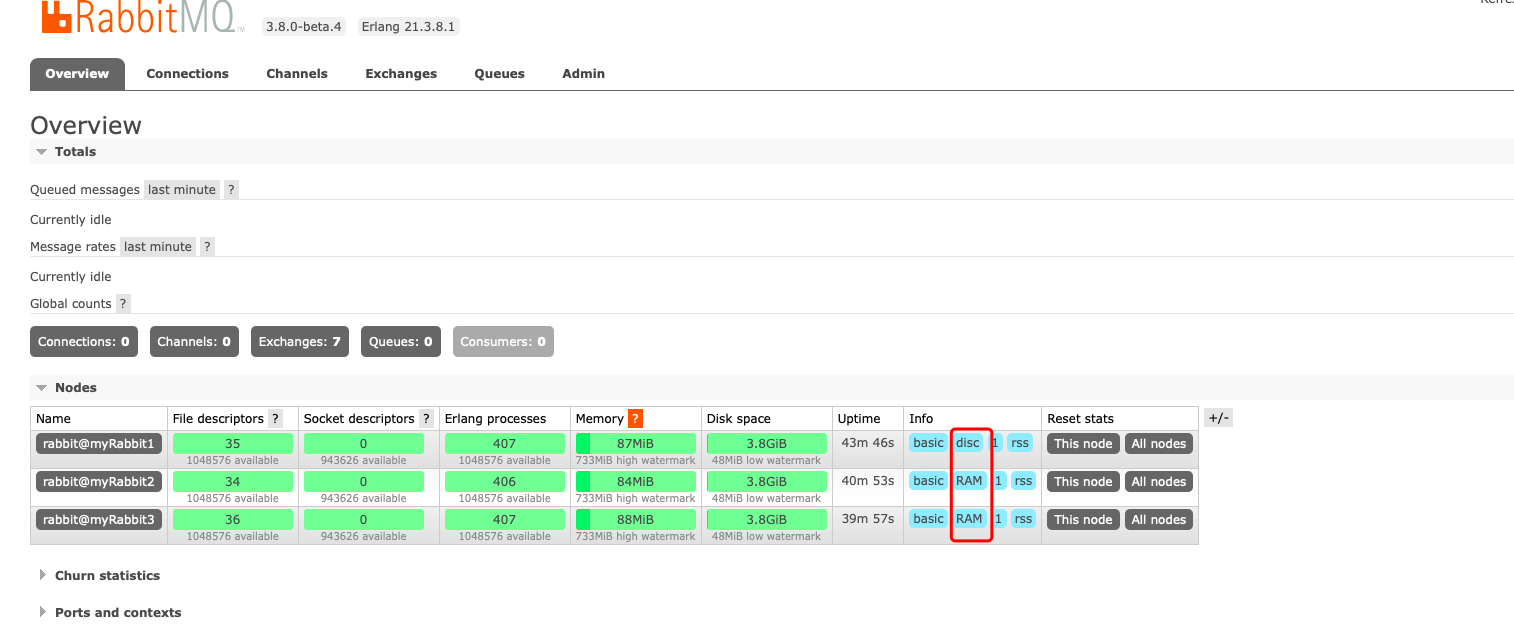
Task: Click the RAM tag for rabbit@myRabbit3
Action: pos(969,518)
